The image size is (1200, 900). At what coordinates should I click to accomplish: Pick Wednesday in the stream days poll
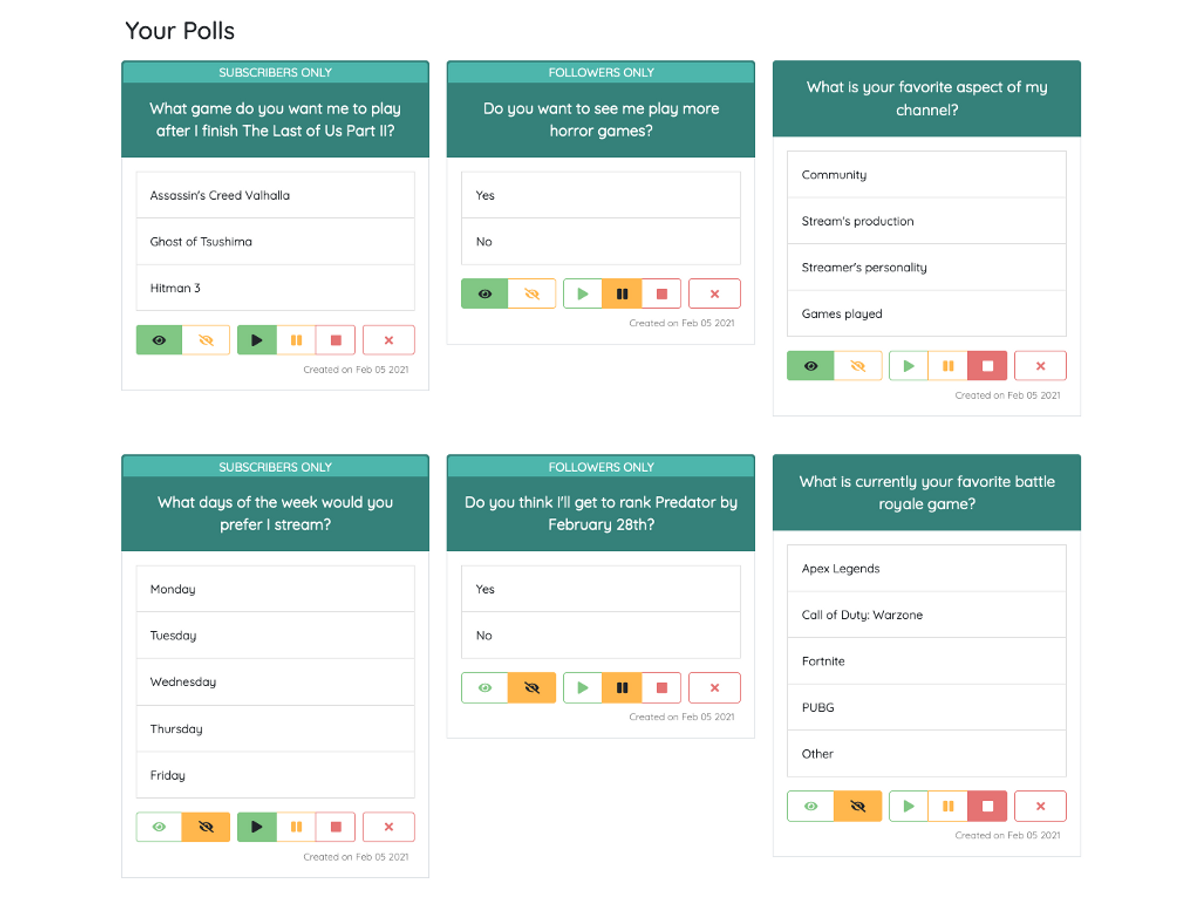click(275, 682)
